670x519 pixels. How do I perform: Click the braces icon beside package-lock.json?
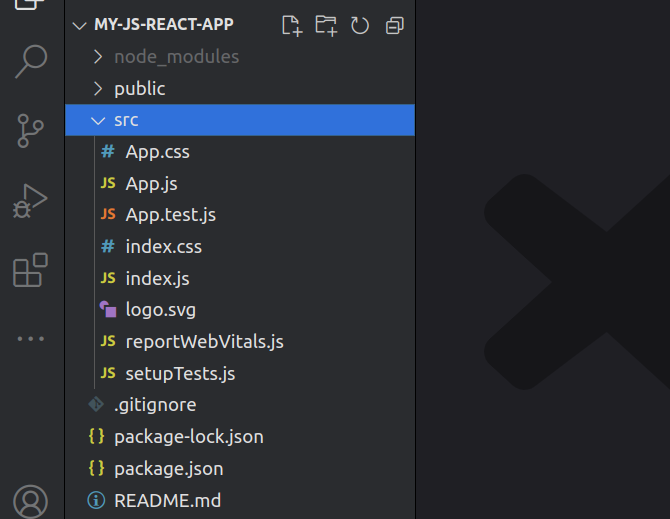(96, 436)
